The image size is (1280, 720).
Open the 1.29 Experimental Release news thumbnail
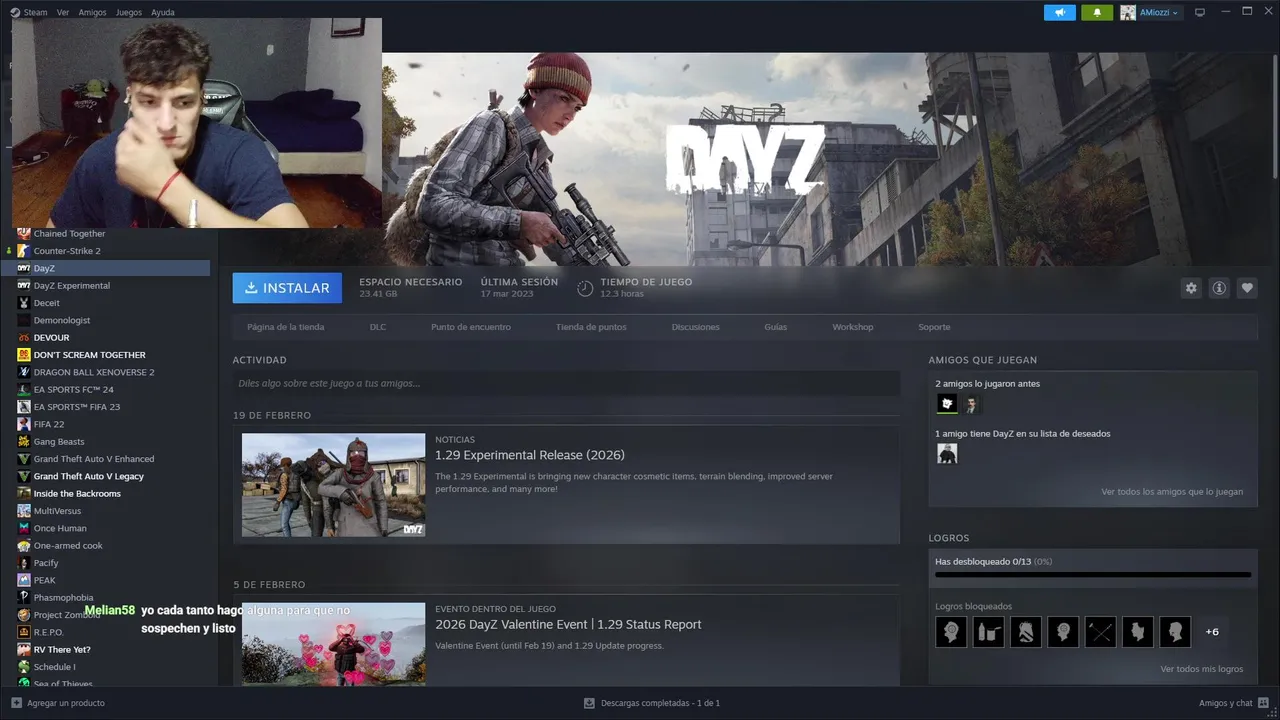pyautogui.click(x=333, y=485)
